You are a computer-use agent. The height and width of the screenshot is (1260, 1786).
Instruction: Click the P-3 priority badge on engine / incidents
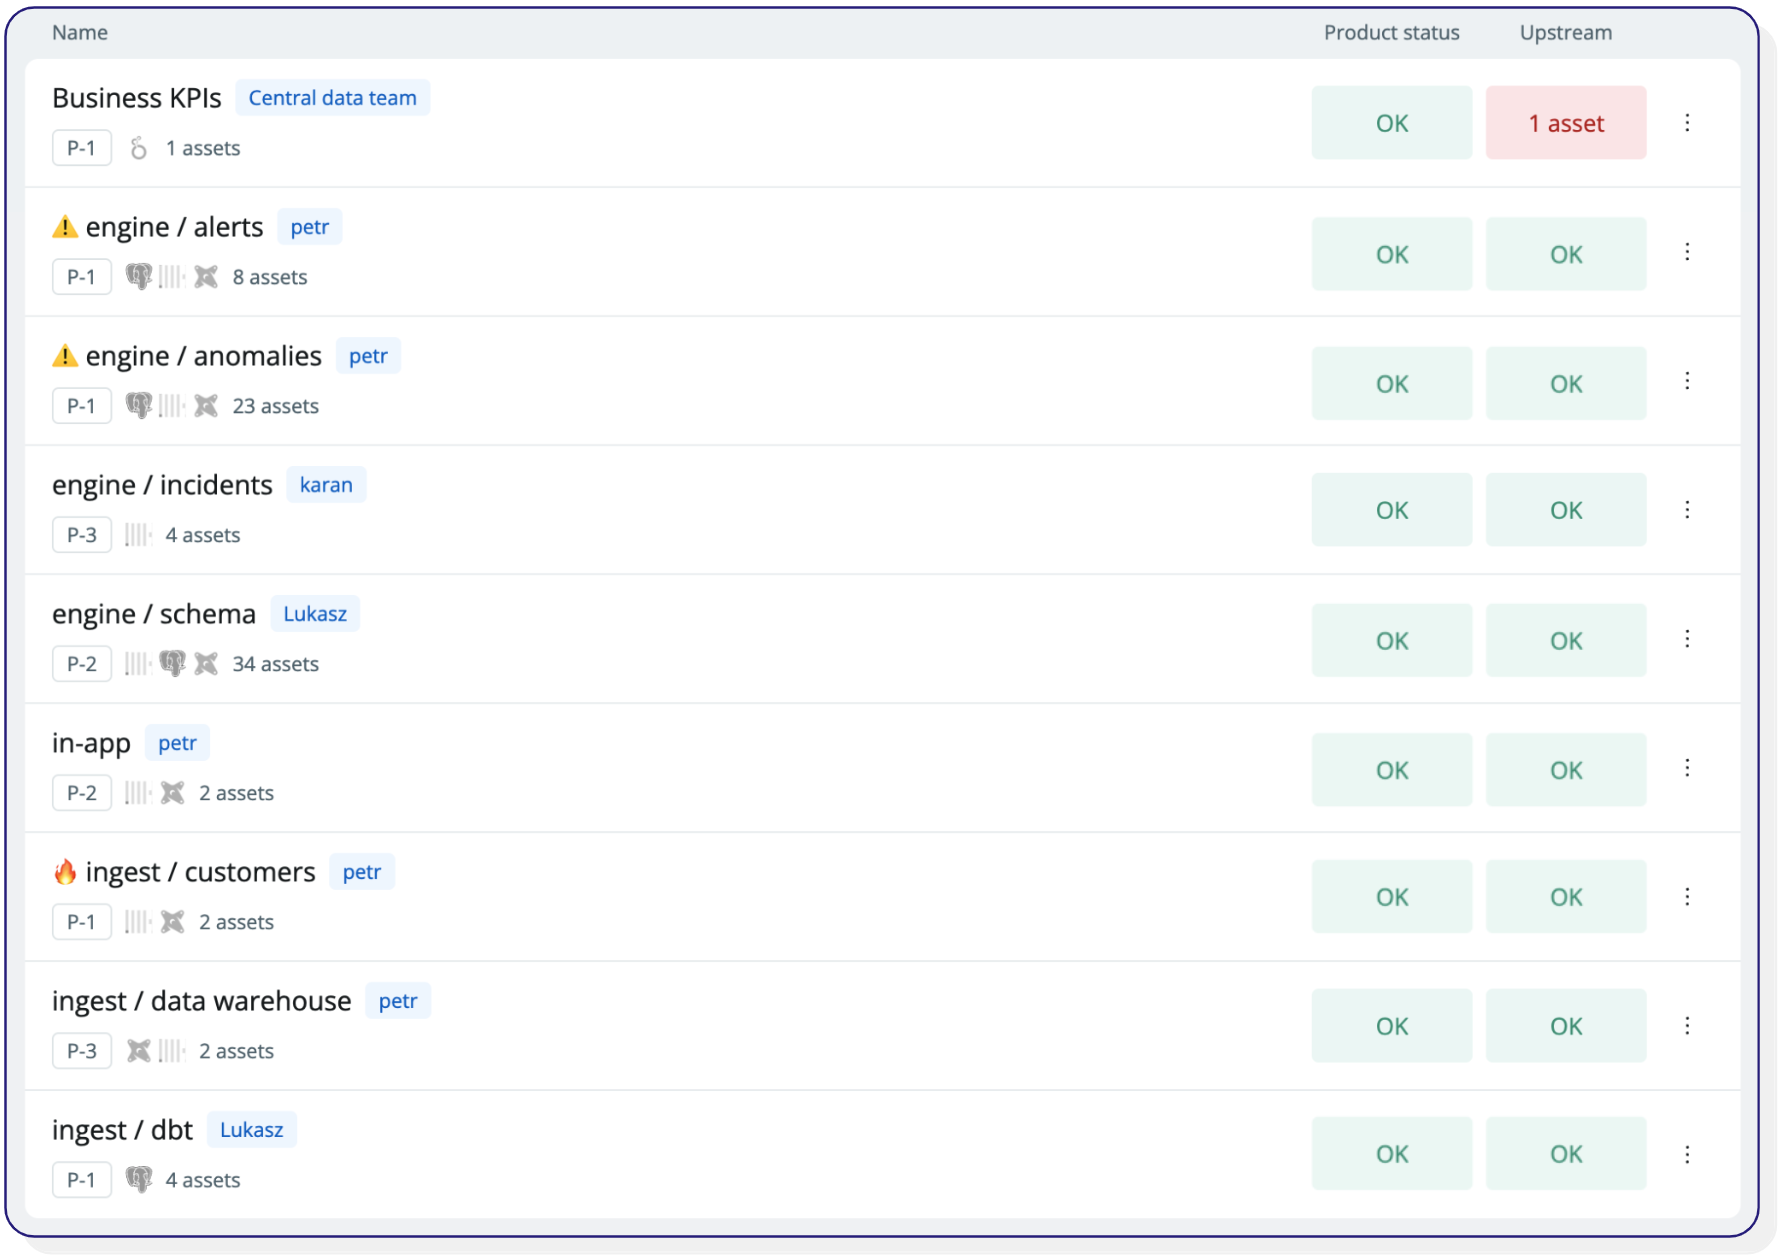[82, 535]
